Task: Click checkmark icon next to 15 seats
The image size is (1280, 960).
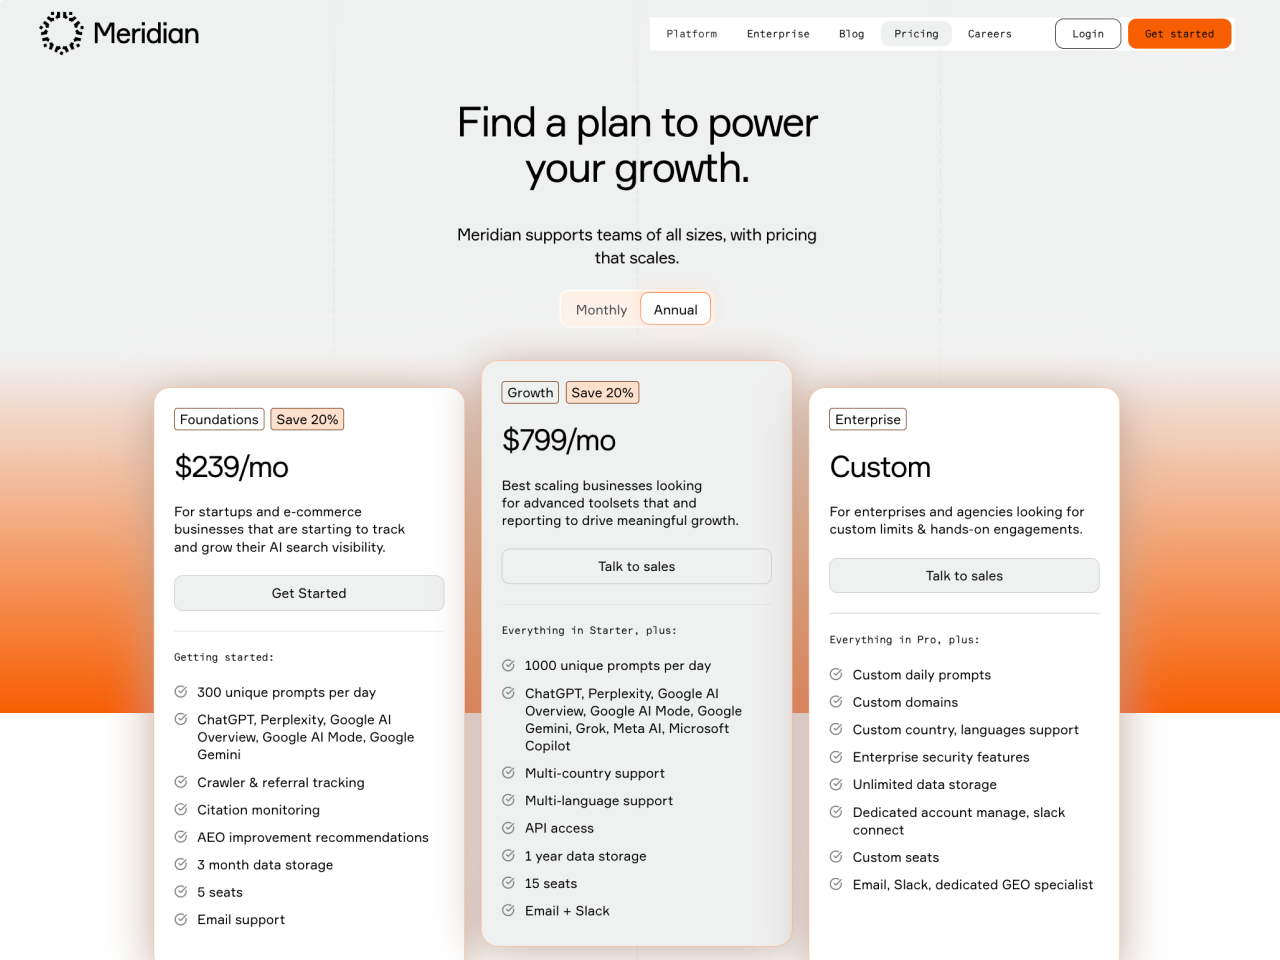Action: 508,882
